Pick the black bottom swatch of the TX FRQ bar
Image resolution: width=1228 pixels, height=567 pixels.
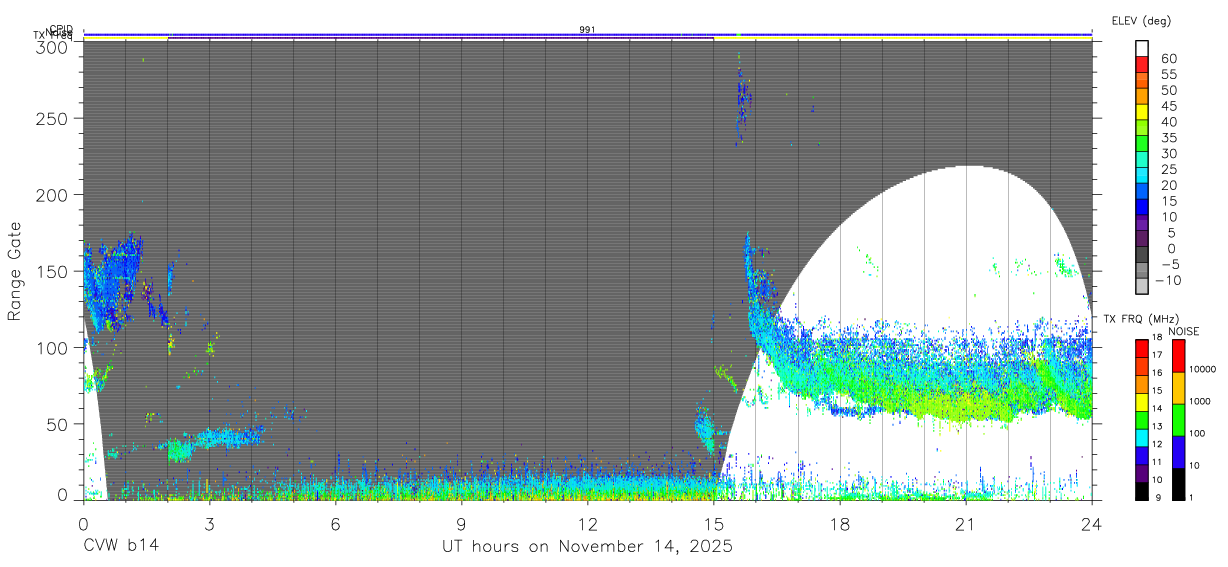pos(1142,491)
